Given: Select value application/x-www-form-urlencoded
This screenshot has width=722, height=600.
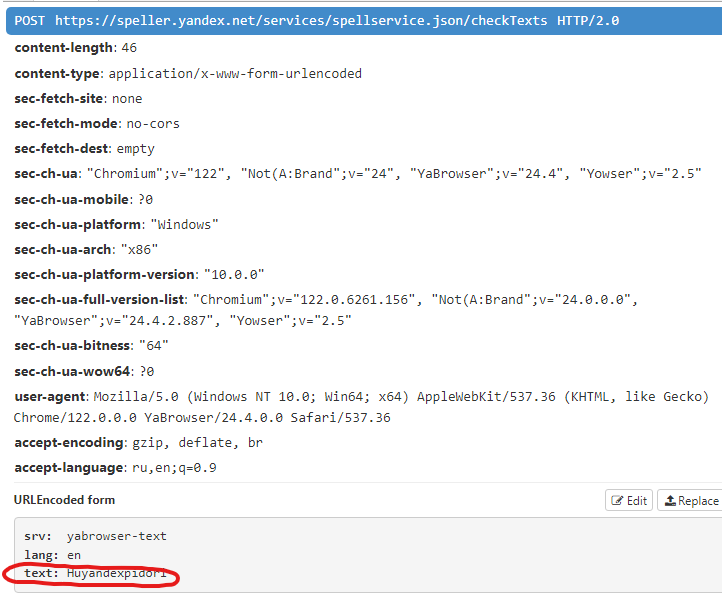Looking at the screenshot, I should pyautogui.click(x=235, y=74).
